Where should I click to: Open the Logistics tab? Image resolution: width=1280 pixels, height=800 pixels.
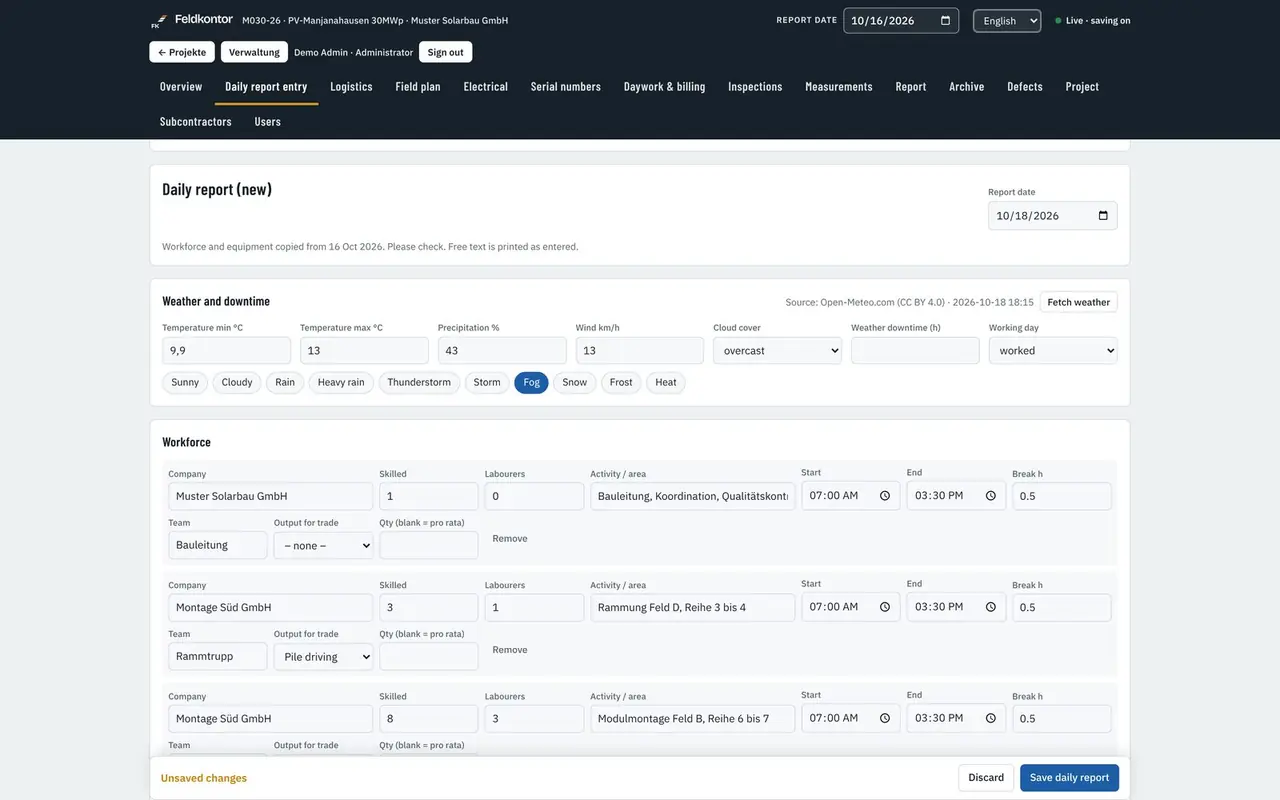(351, 87)
